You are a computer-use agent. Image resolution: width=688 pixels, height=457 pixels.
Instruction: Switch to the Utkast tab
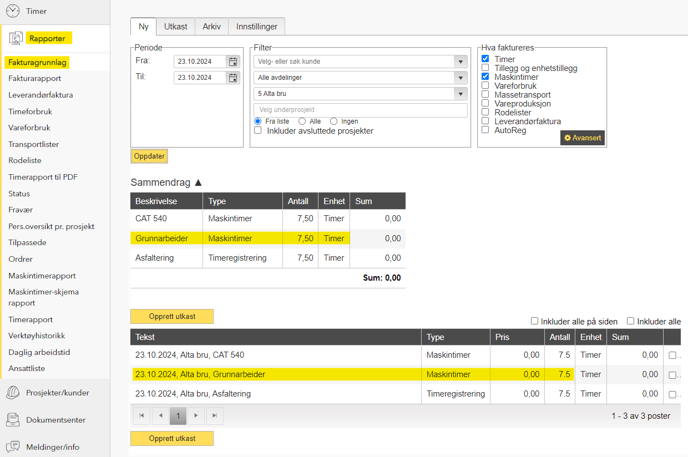point(176,27)
